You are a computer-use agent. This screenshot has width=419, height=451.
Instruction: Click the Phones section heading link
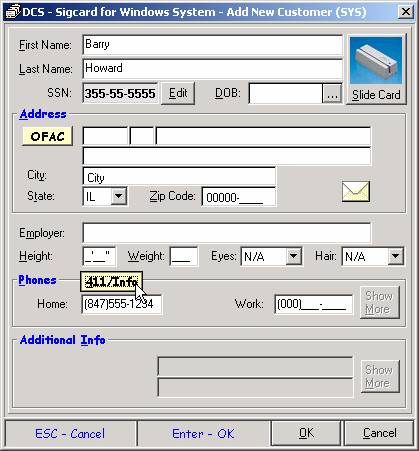click(x=37, y=280)
